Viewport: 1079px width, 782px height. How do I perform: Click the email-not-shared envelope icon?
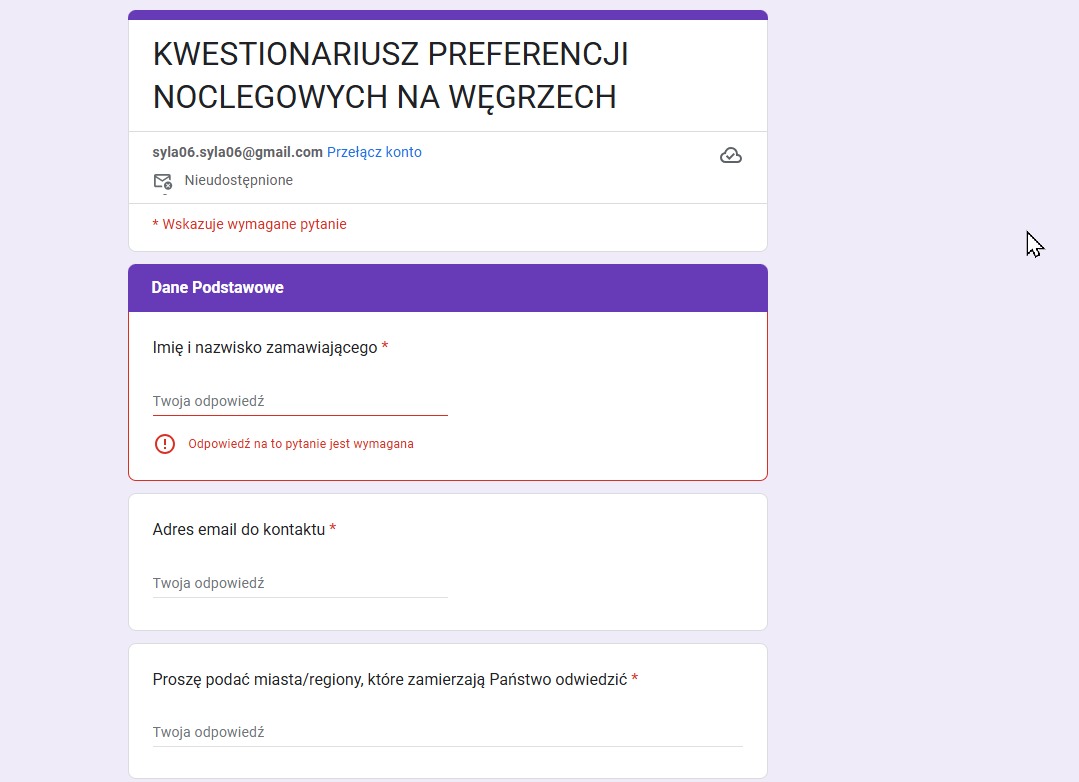162,181
